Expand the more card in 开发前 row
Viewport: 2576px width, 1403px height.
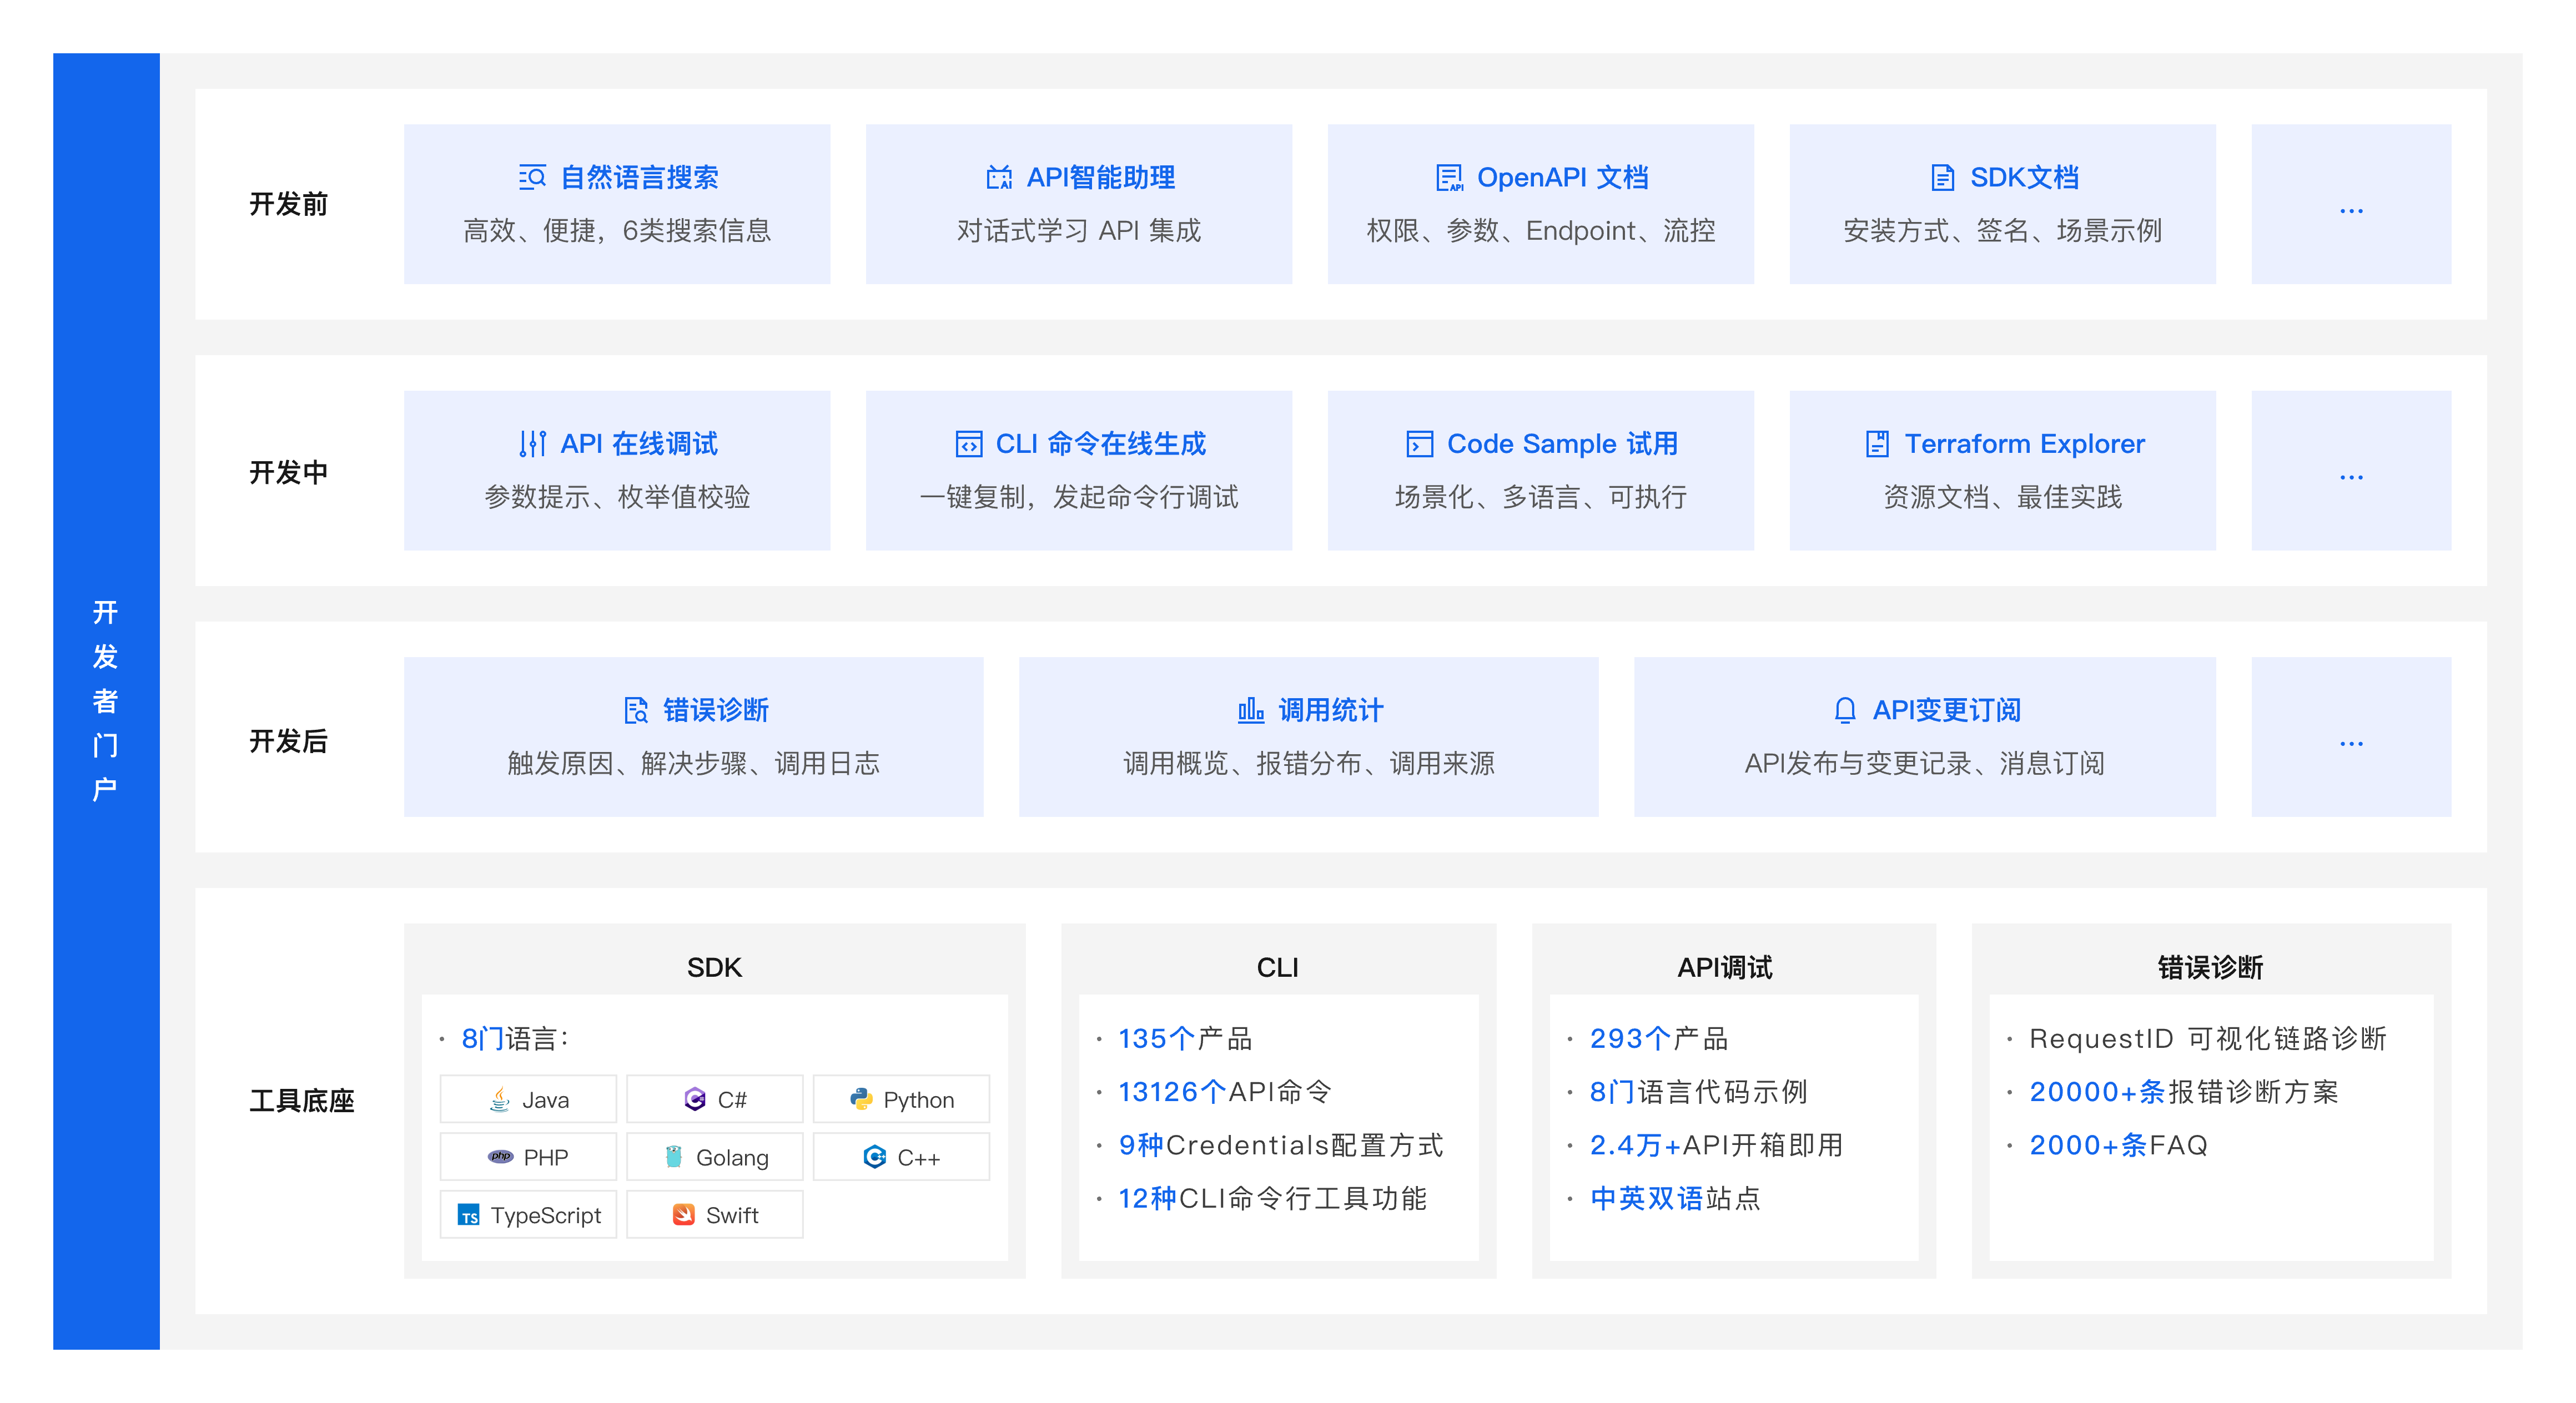2351,204
